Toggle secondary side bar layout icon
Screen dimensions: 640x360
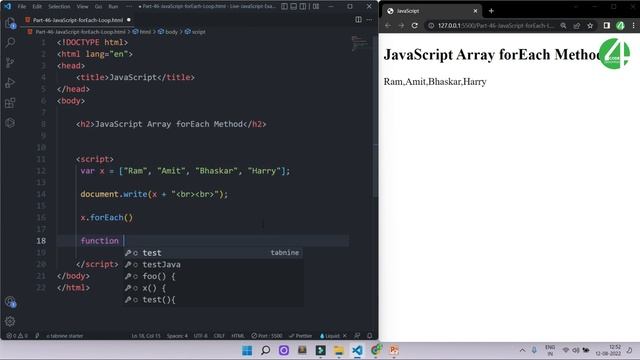pos(303,7)
